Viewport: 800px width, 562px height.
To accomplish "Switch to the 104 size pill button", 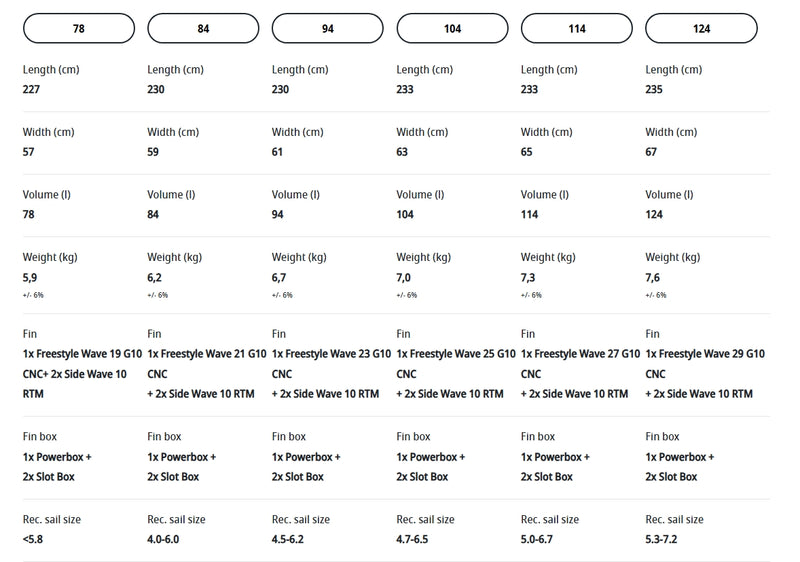I will click(x=453, y=29).
